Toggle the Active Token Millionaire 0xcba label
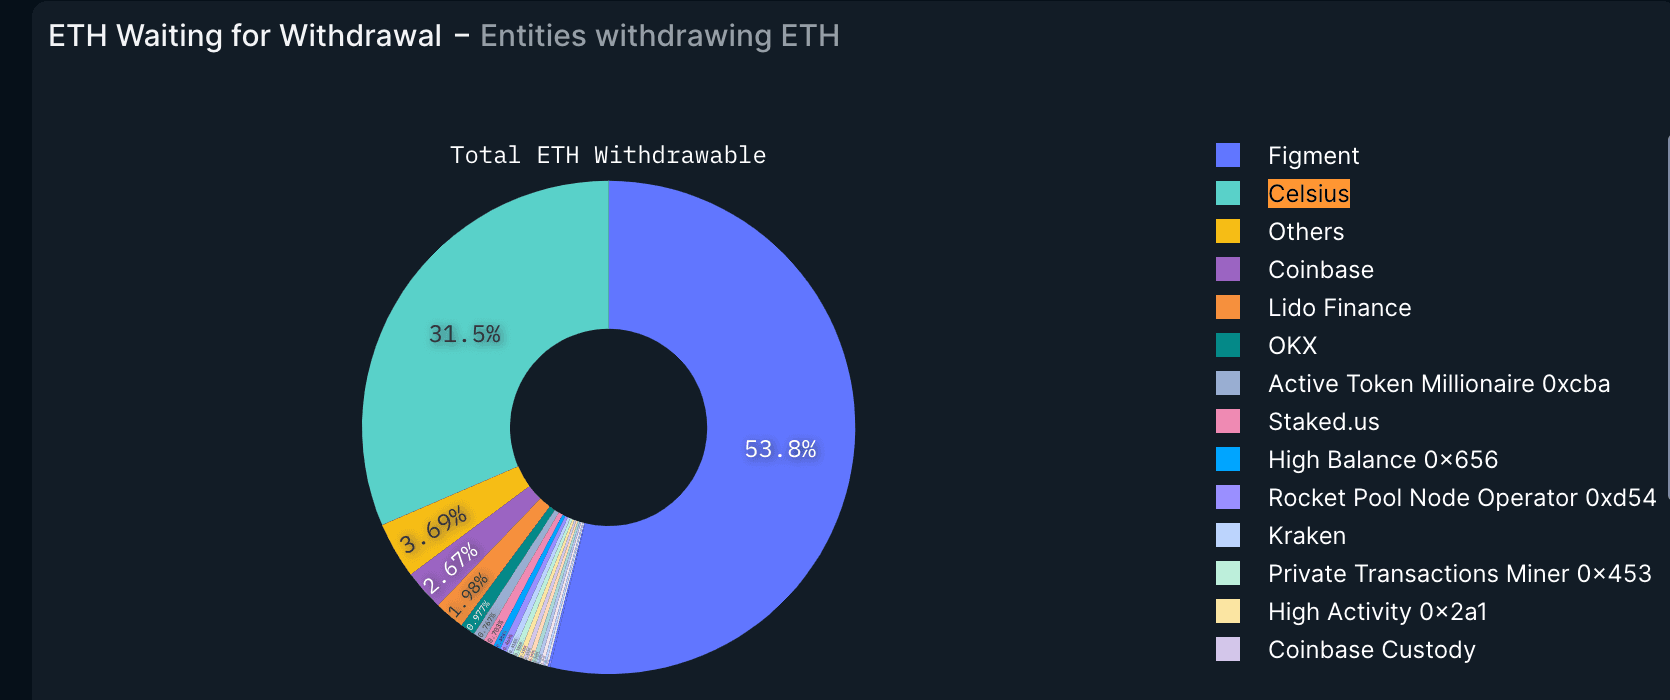1670x700 pixels. (1438, 384)
